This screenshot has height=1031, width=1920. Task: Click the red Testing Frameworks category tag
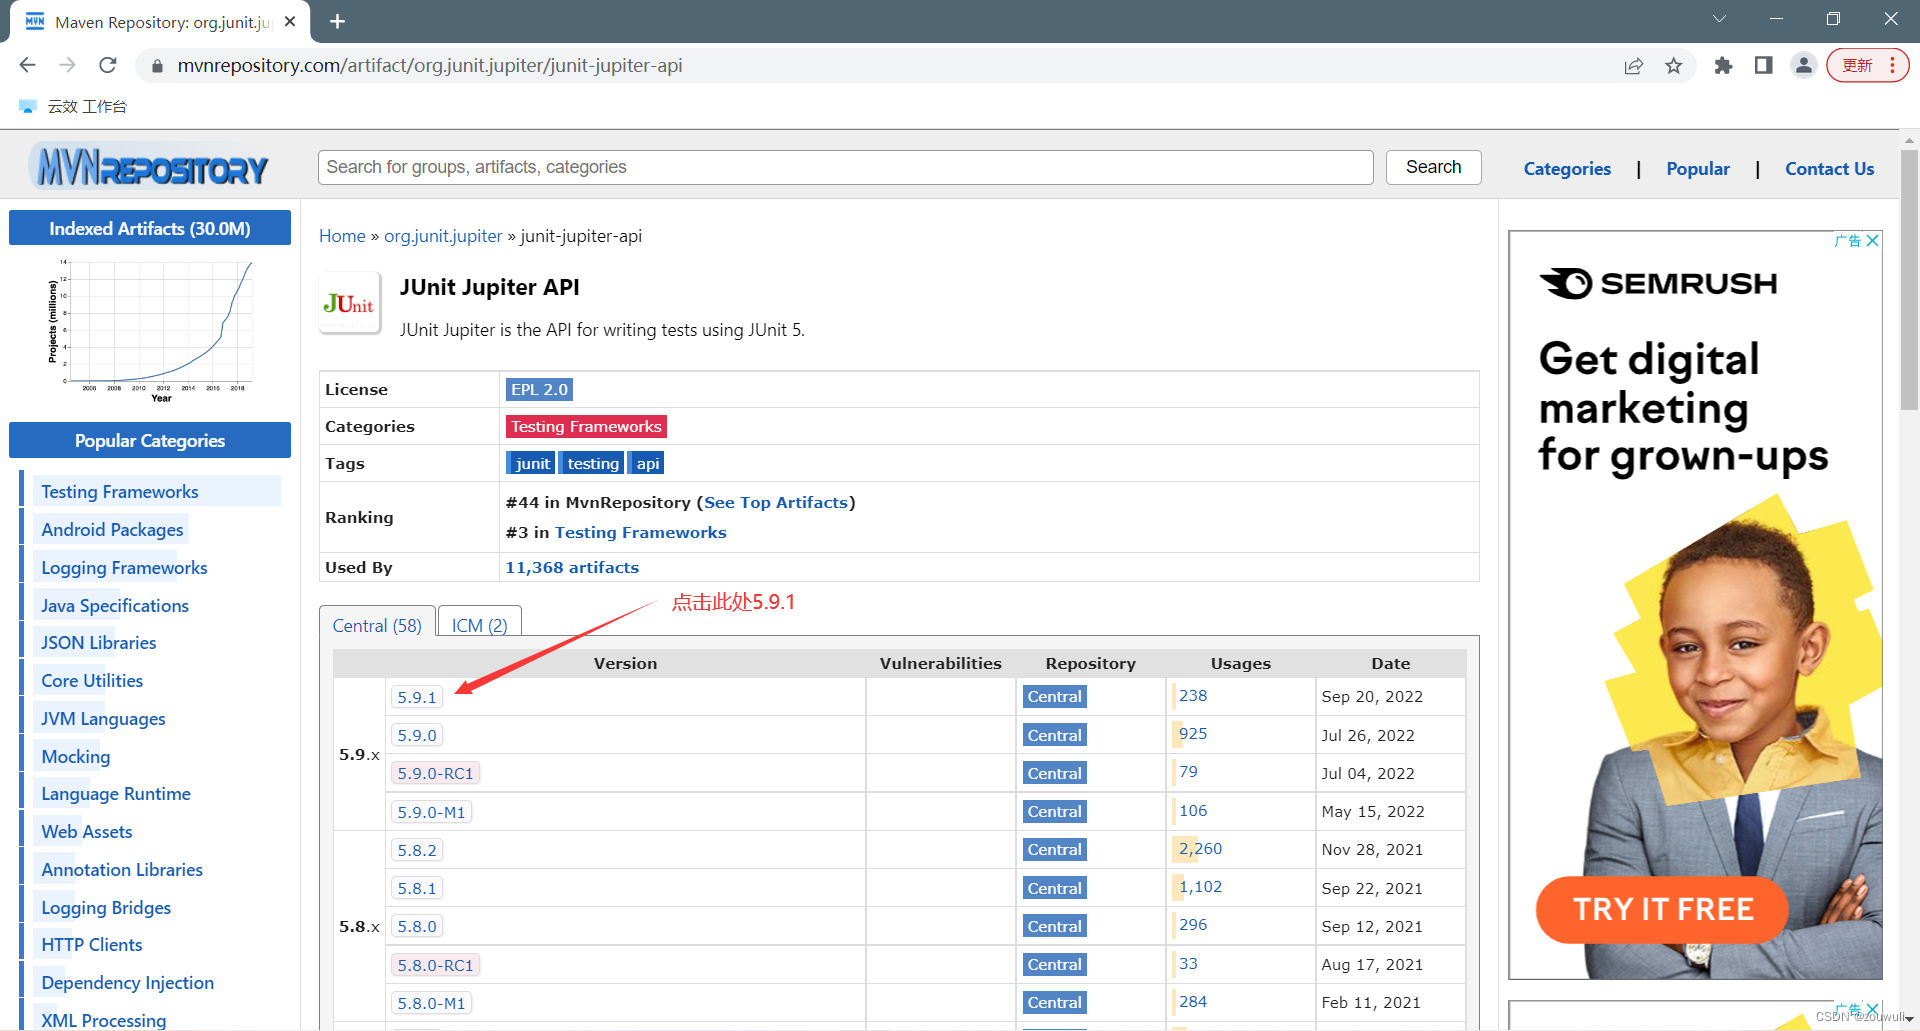point(586,426)
